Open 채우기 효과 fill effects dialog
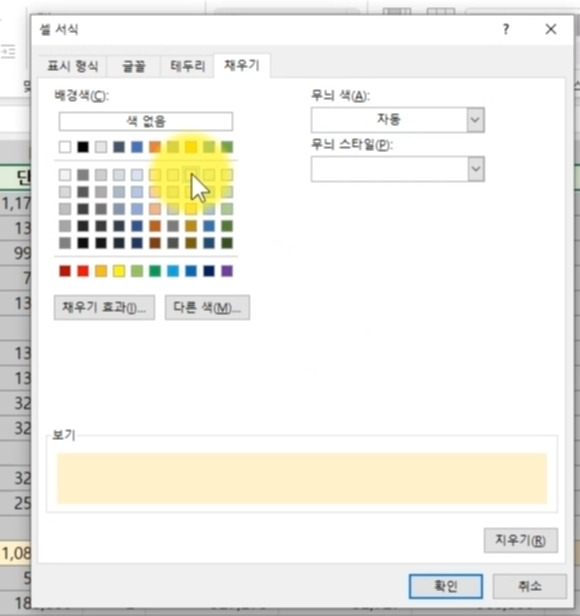 (104, 307)
